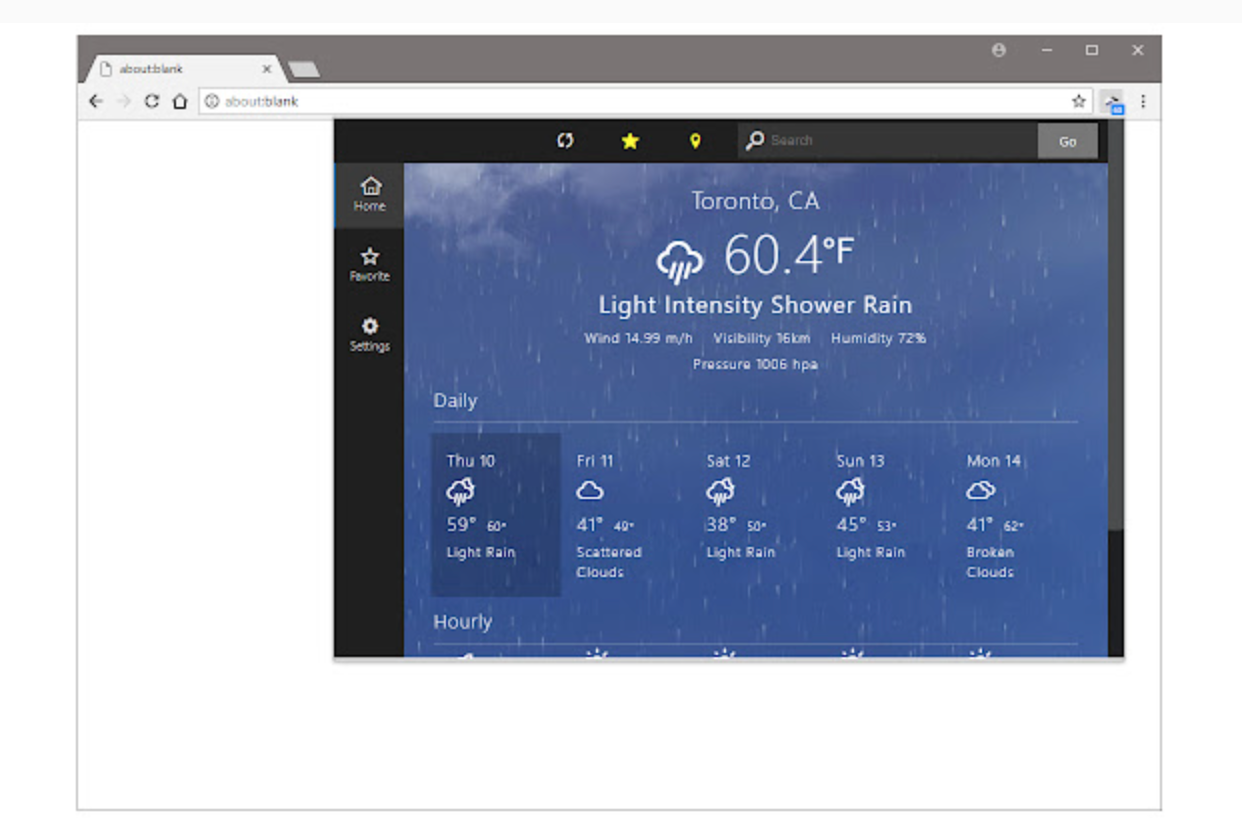Open the Home sidebar item
Image resolution: width=1242 pixels, height=818 pixels.
(370, 194)
